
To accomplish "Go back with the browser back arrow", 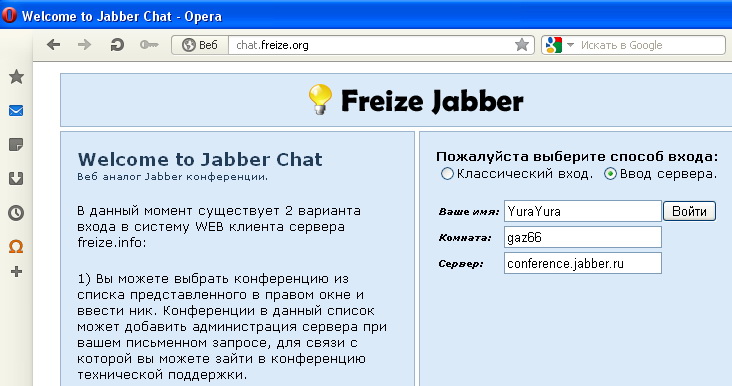I will (54, 45).
